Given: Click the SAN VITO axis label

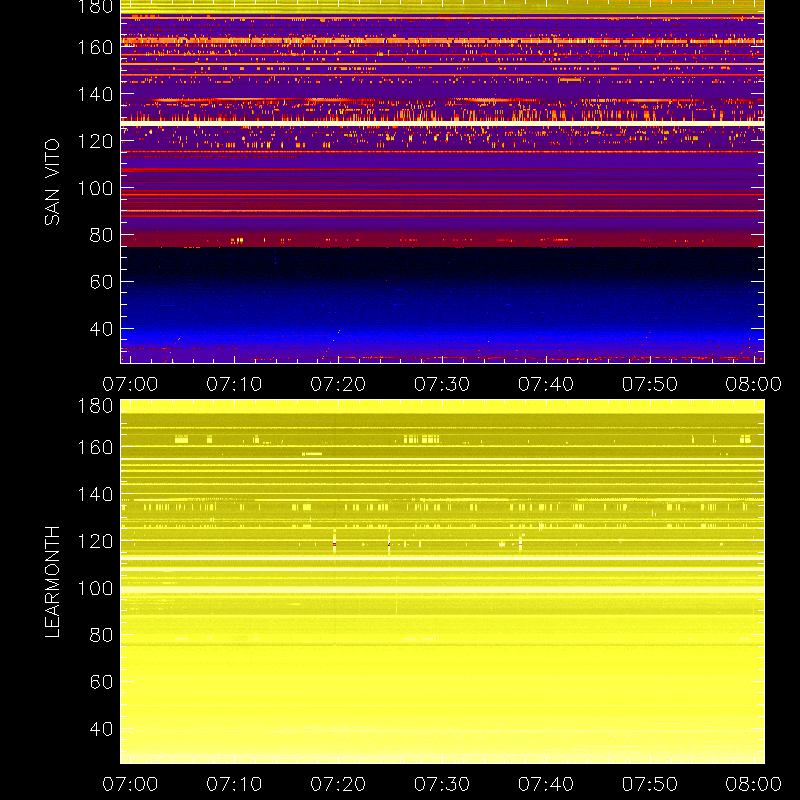Looking at the screenshot, I should [x=52, y=182].
